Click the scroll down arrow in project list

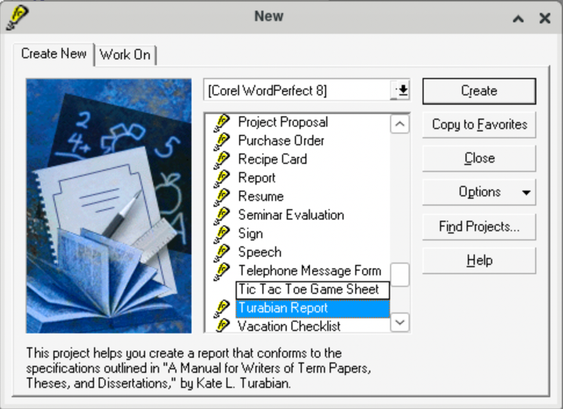(x=400, y=322)
